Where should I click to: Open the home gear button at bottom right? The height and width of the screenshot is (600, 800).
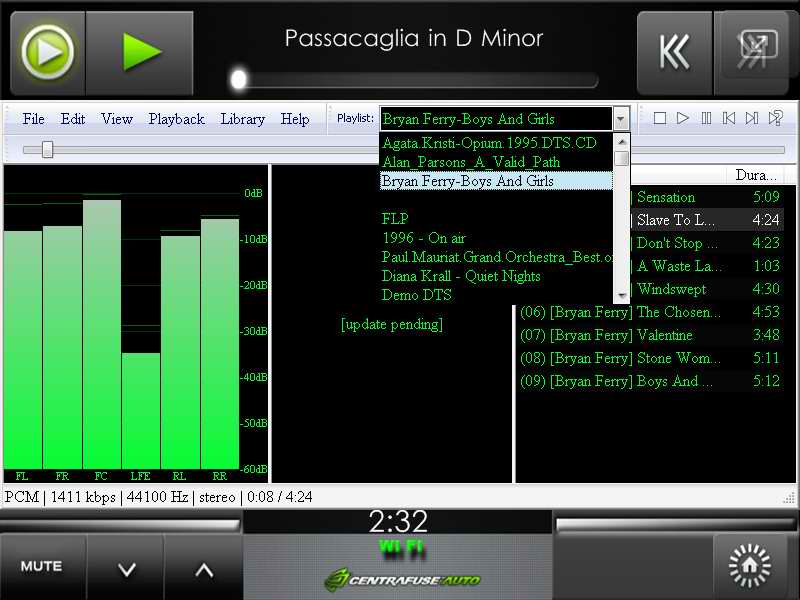pos(749,566)
